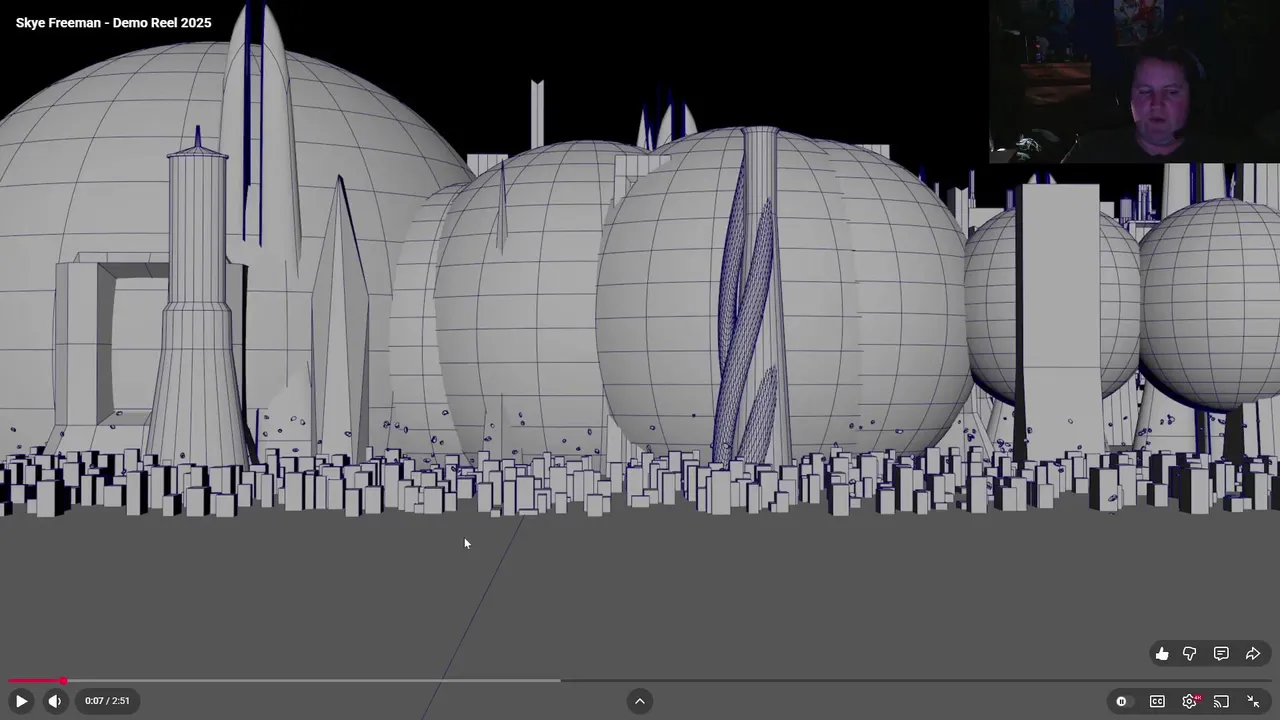The height and width of the screenshot is (720, 1280).
Task: Share the video using arrow icon
Action: (x=1253, y=654)
